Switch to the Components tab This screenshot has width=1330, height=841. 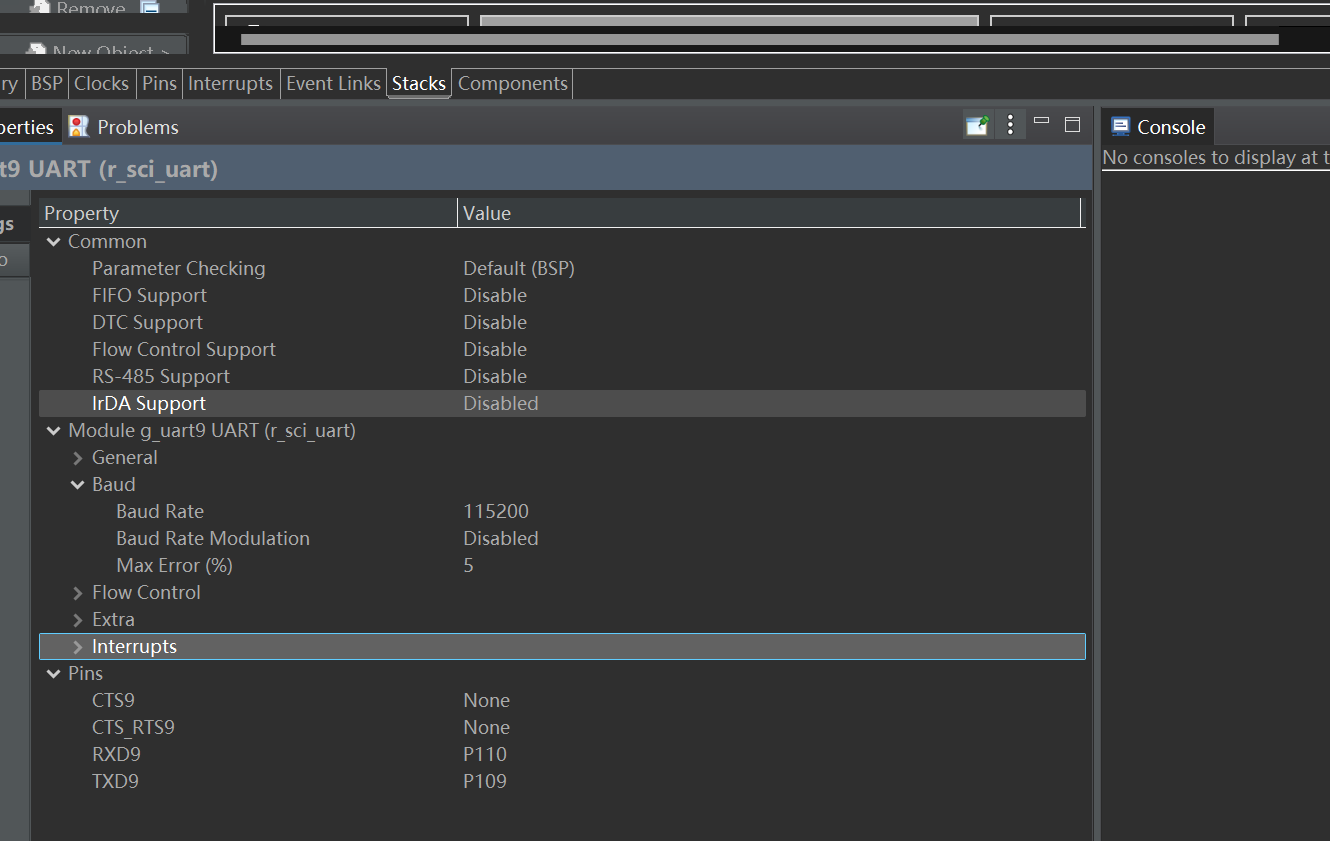coord(513,84)
